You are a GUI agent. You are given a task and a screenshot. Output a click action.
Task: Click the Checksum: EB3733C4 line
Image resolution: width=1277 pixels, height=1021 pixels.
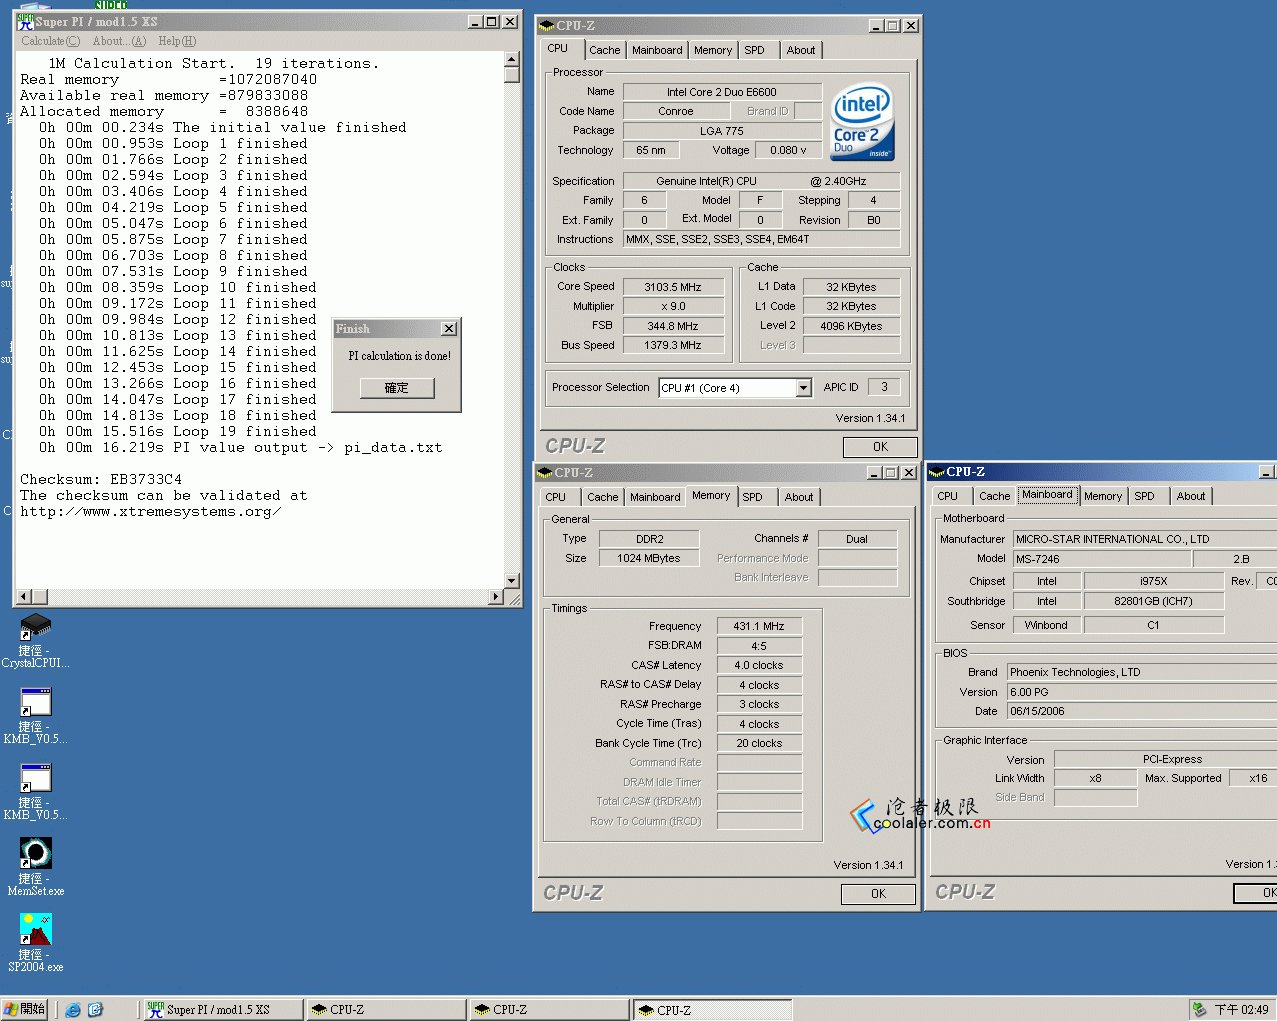tap(101, 480)
